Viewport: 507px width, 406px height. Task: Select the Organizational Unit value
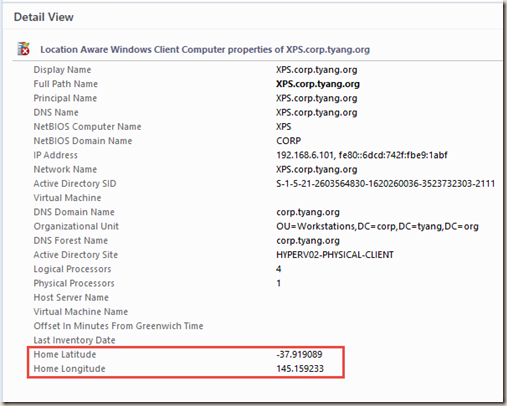[x=377, y=227]
